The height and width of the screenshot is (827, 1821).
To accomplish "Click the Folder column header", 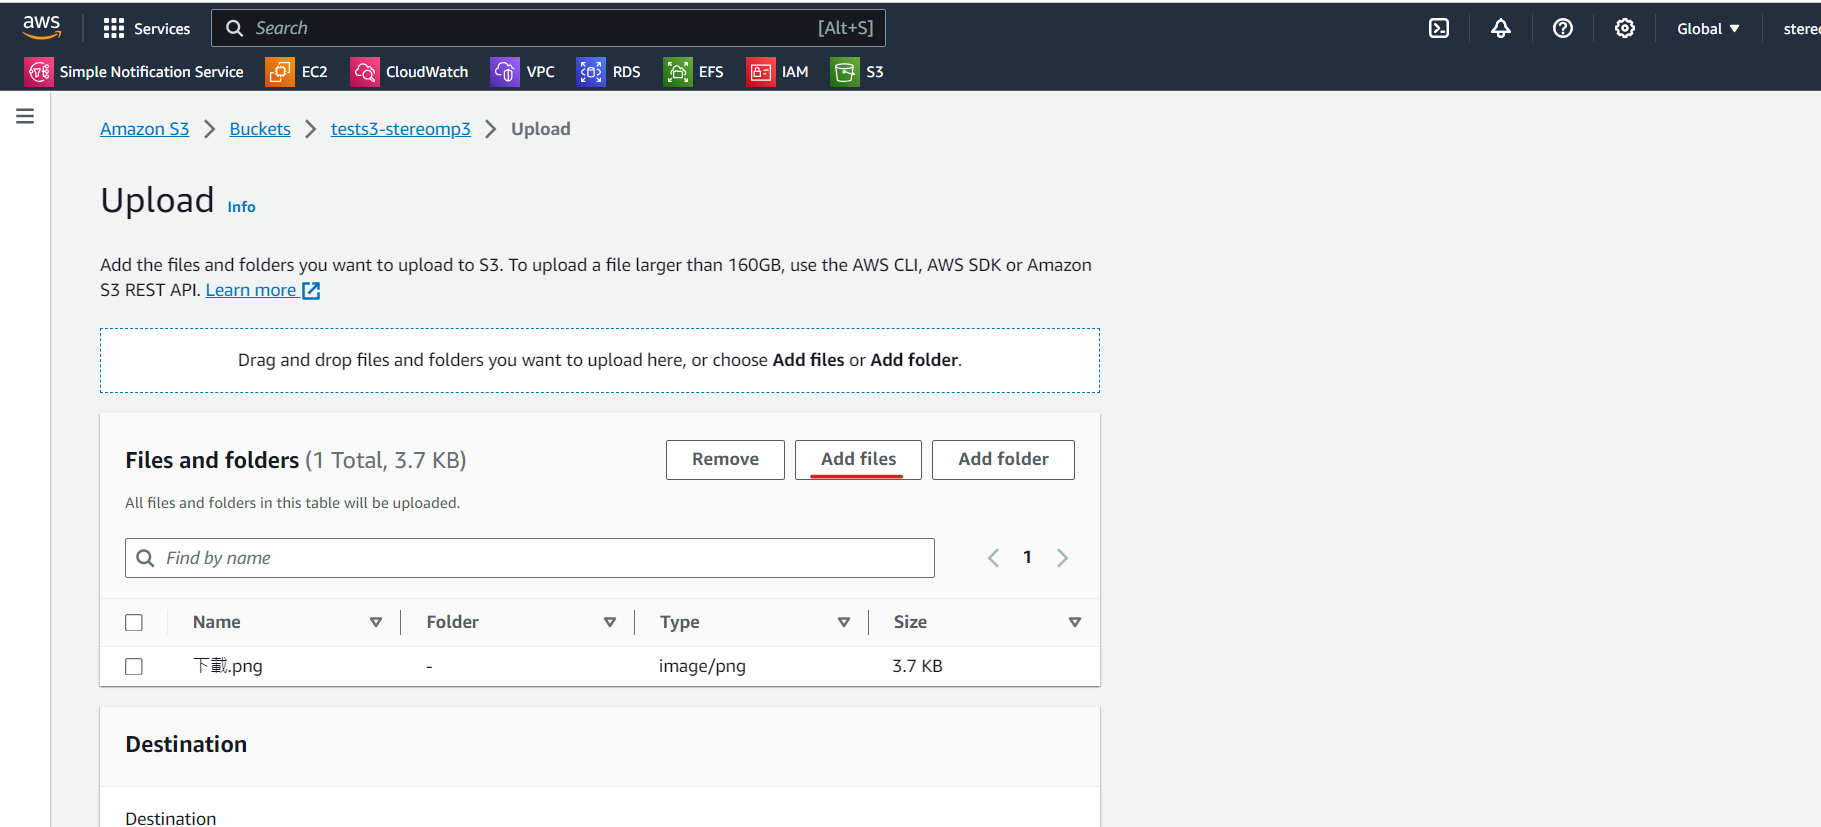I will tap(453, 622).
